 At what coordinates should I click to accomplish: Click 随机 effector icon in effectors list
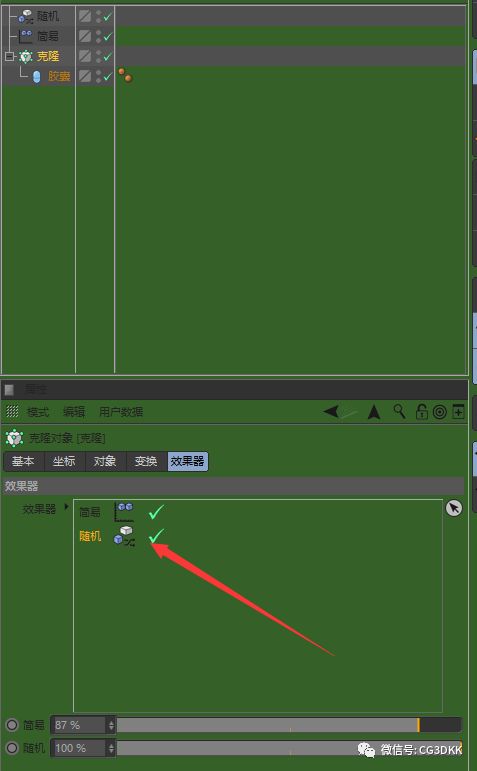pos(124,536)
